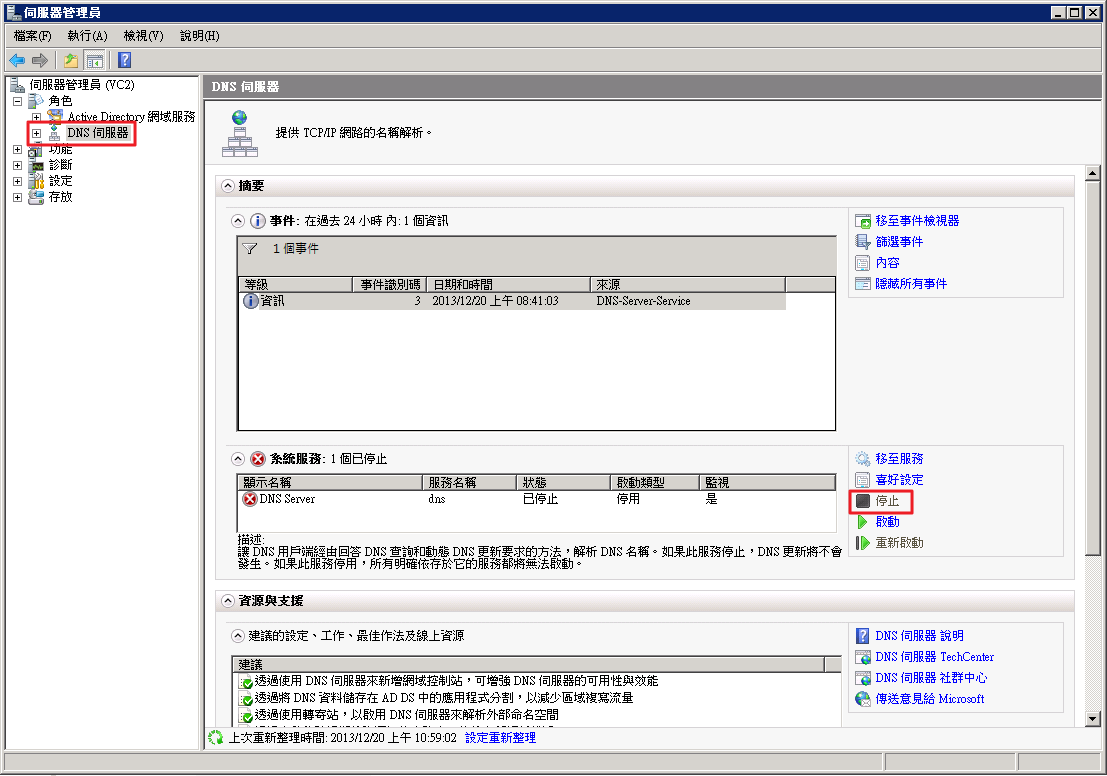Click the 來源 column header in events
Screen dimensions: 1107x776
click(686, 285)
